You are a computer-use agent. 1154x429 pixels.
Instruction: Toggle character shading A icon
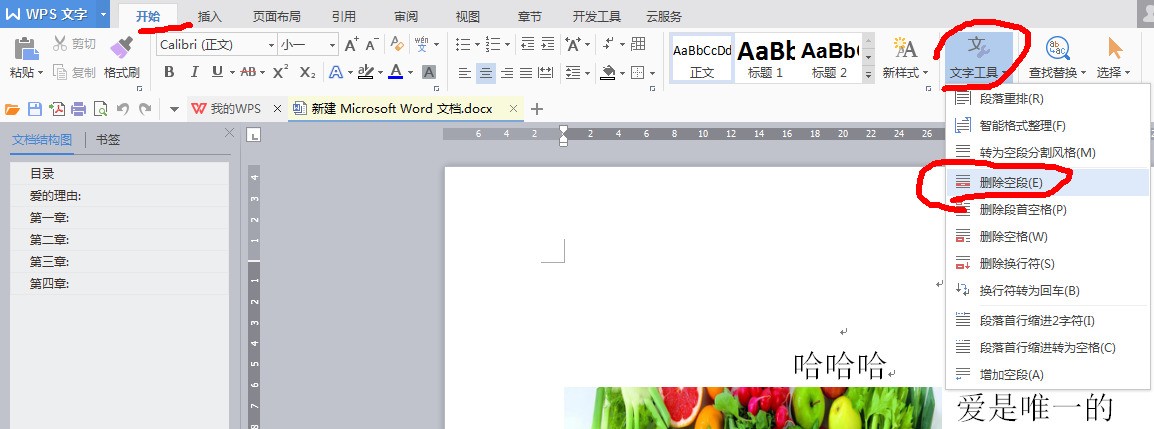(429, 72)
